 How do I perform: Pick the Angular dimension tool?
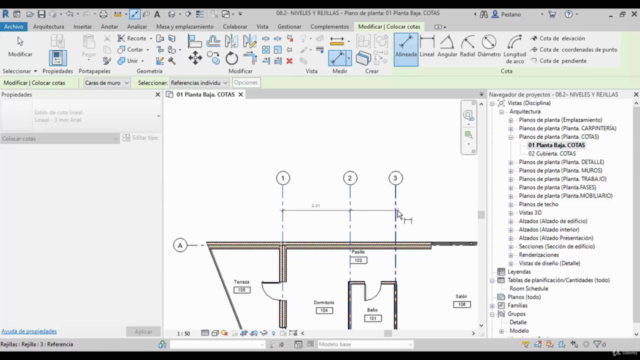point(447,46)
